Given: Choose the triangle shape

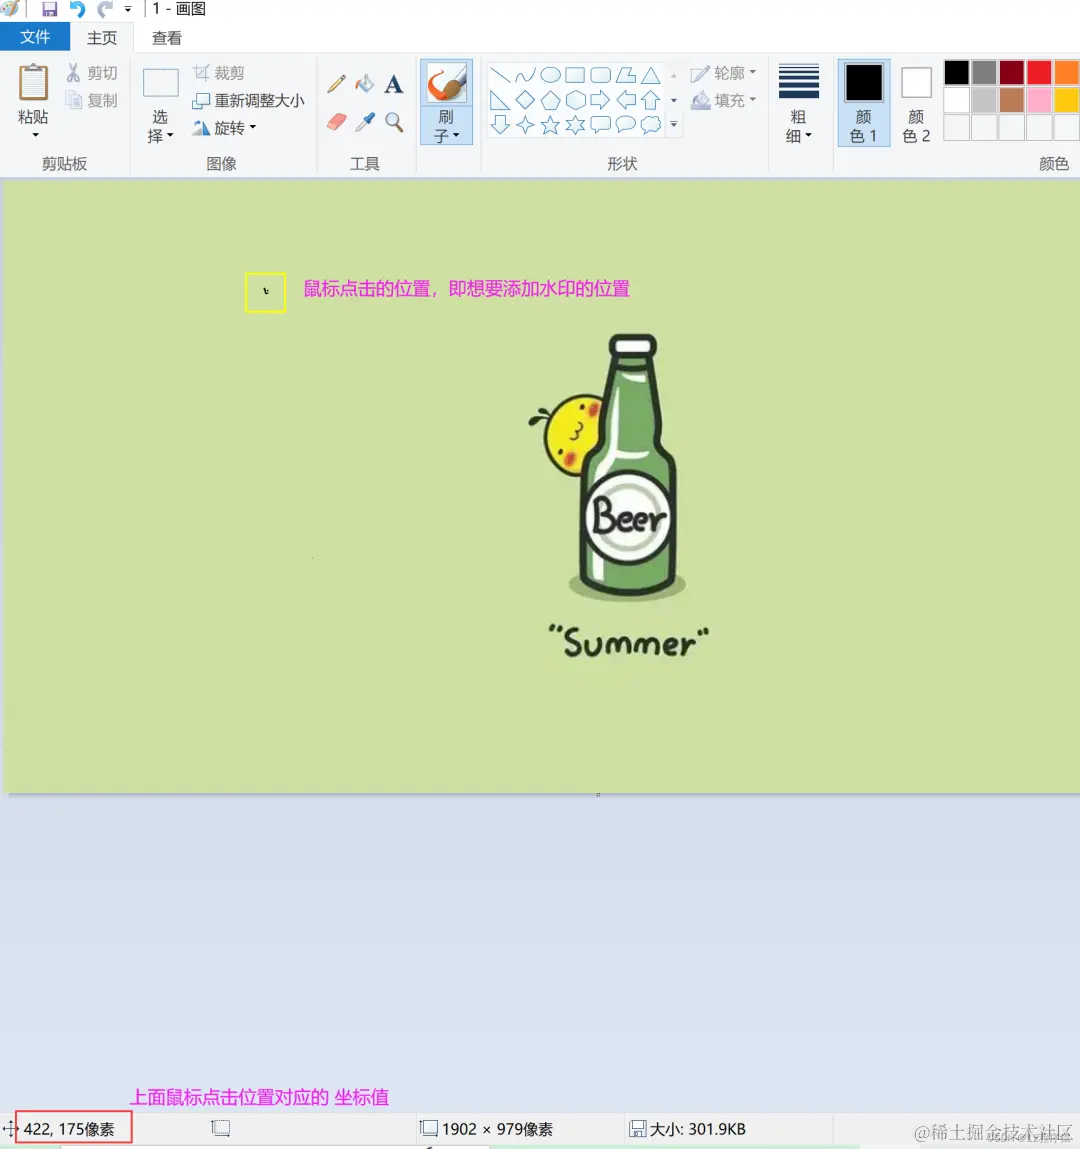Looking at the screenshot, I should pos(651,75).
